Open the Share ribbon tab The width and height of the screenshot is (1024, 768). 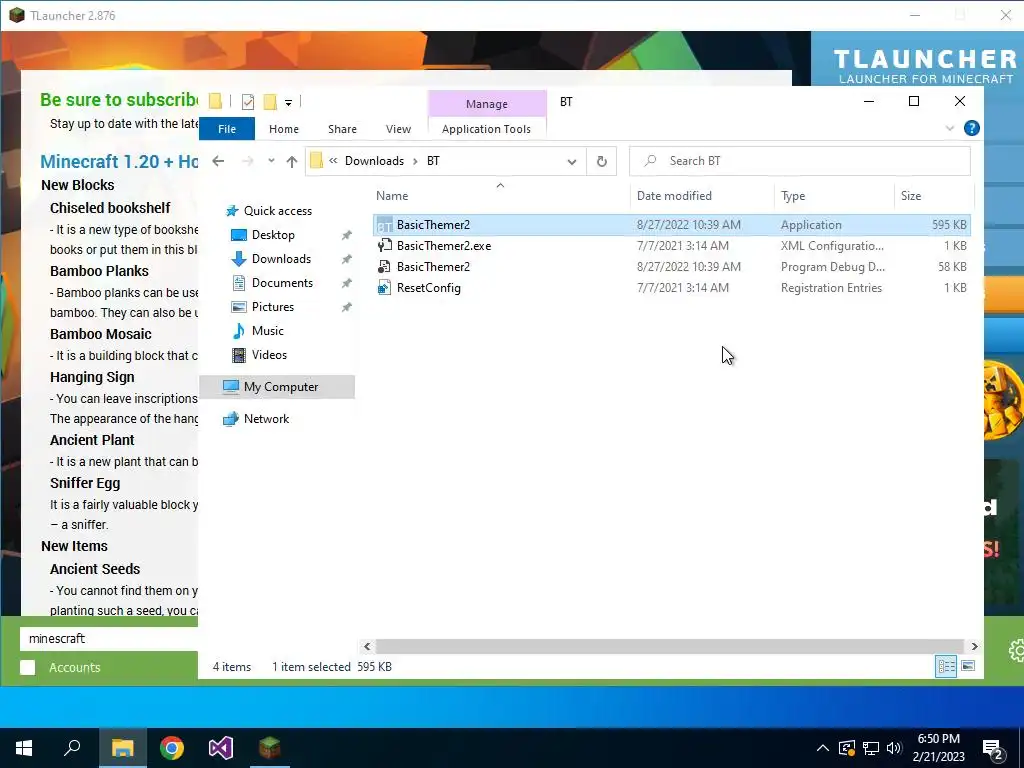(342, 129)
